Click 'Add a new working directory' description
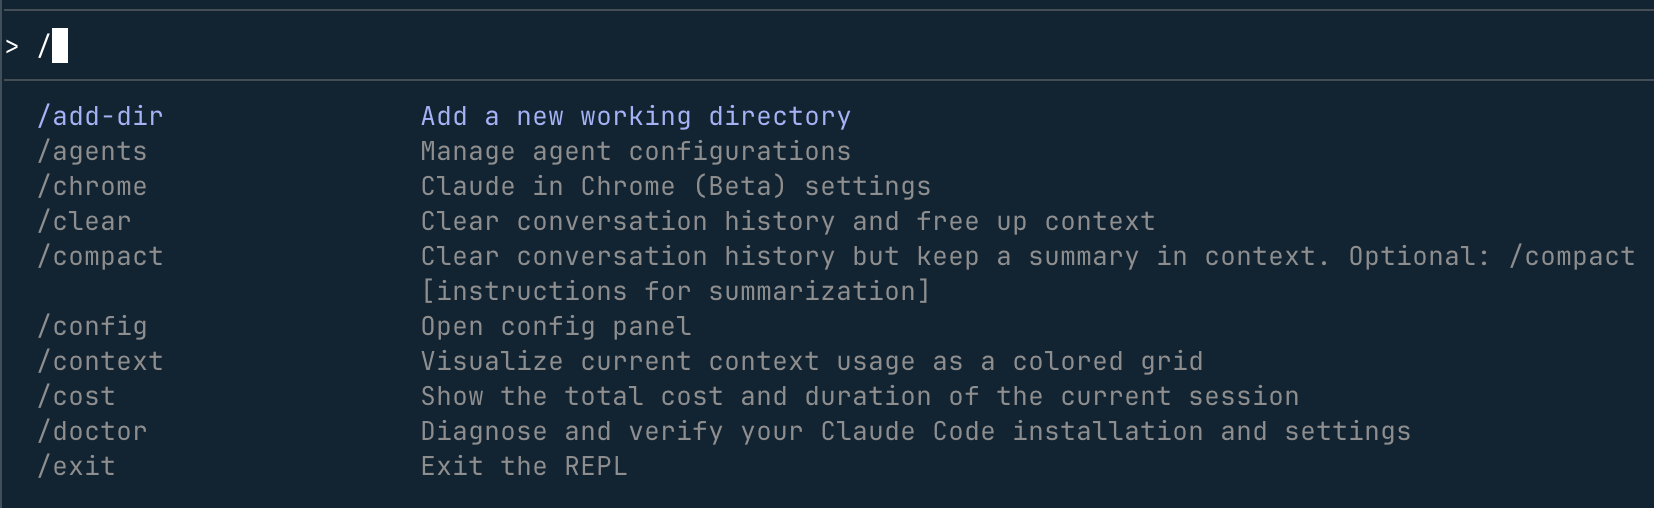Viewport: 1654px width, 508px height. point(635,117)
